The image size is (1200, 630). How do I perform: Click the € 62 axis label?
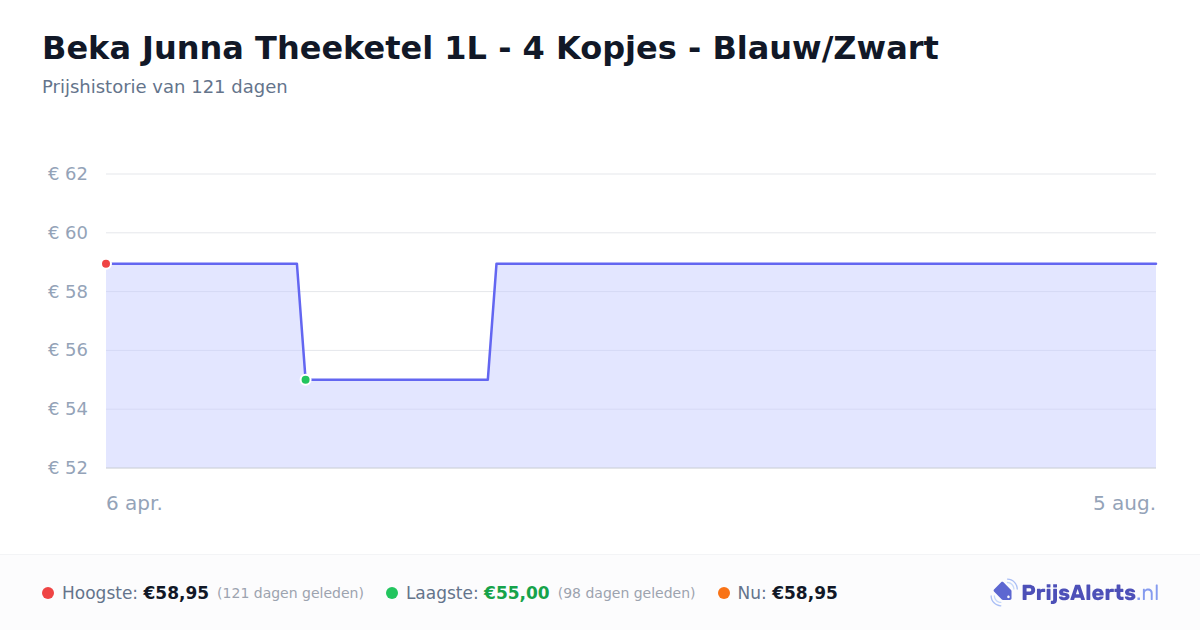tap(68, 174)
